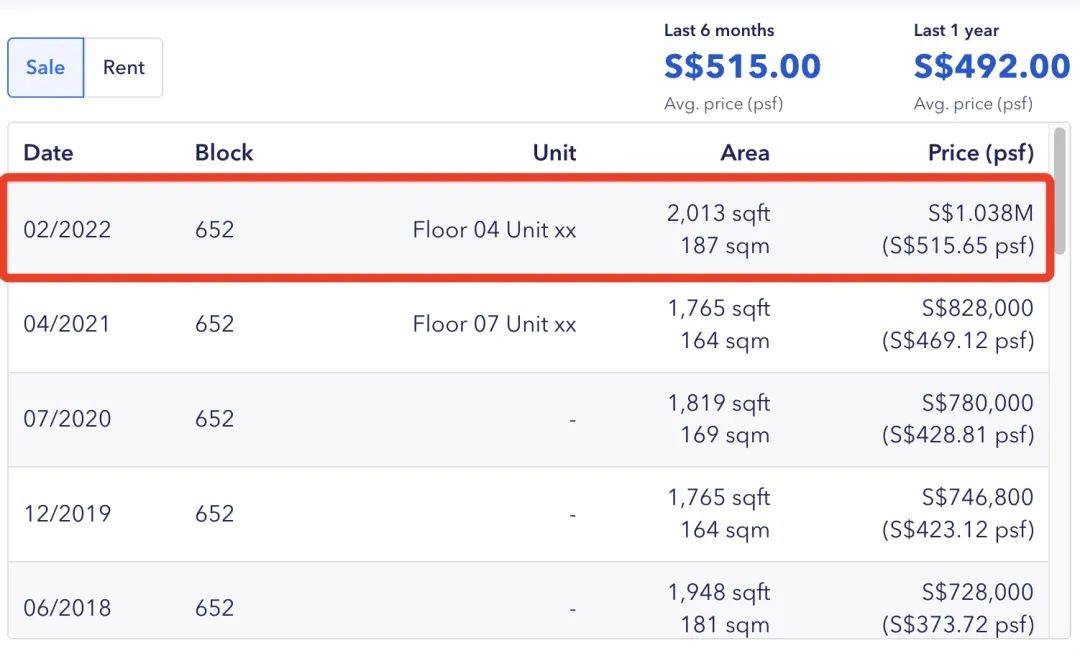The height and width of the screenshot is (656, 1080).
Task: Select the Floor 04 Unit xx cell
Action: click(x=494, y=230)
